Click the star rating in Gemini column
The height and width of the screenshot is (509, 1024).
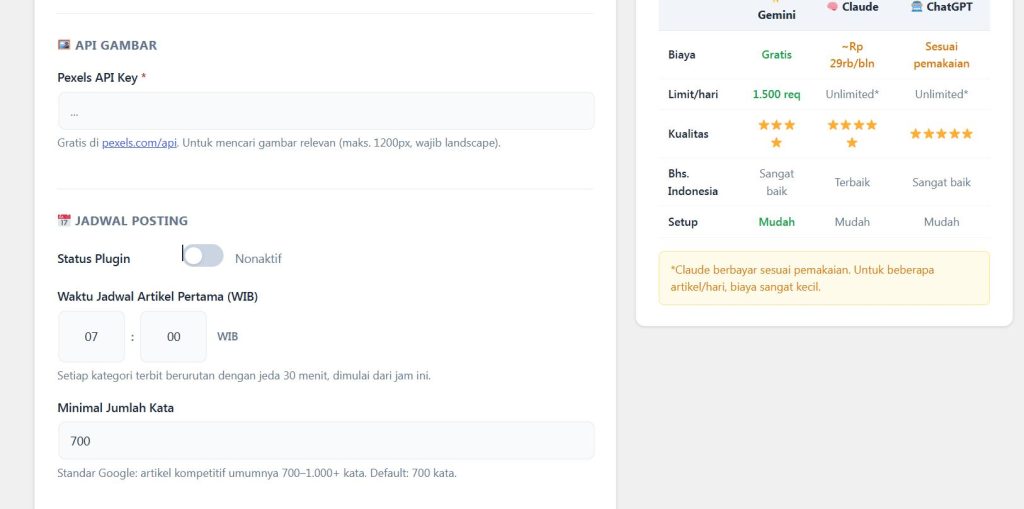776,133
